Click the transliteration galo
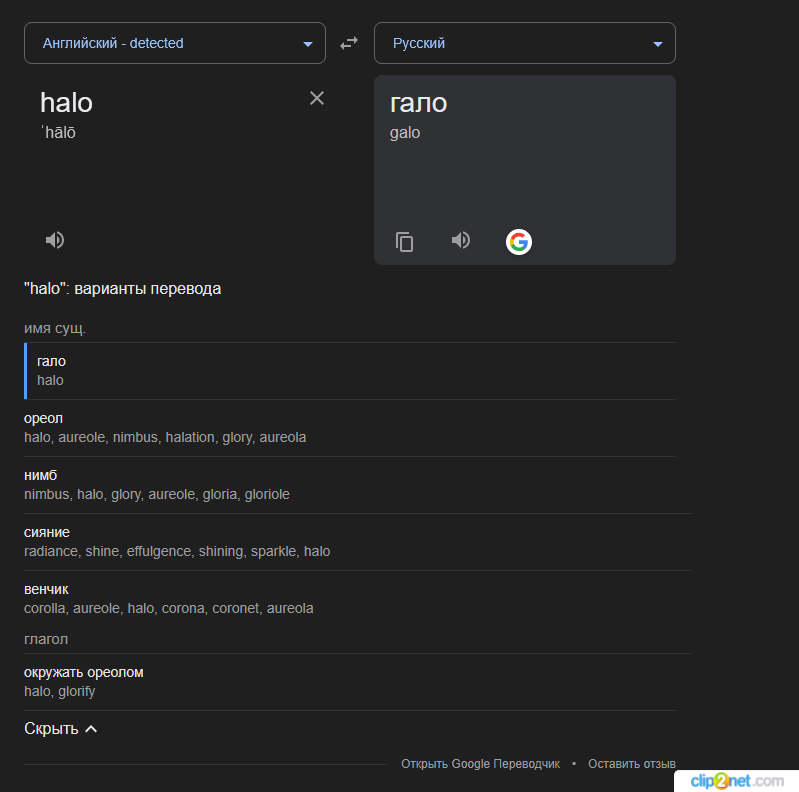 coord(405,133)
